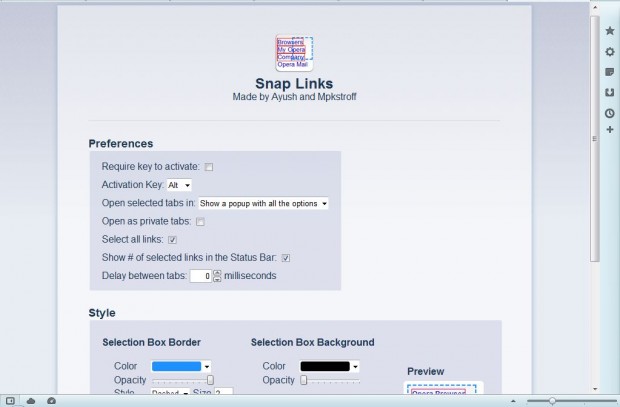Viewport: 620px width, 407px height.
Task: Uncheck the Select all links checkbox
Action: pos(172,240)
